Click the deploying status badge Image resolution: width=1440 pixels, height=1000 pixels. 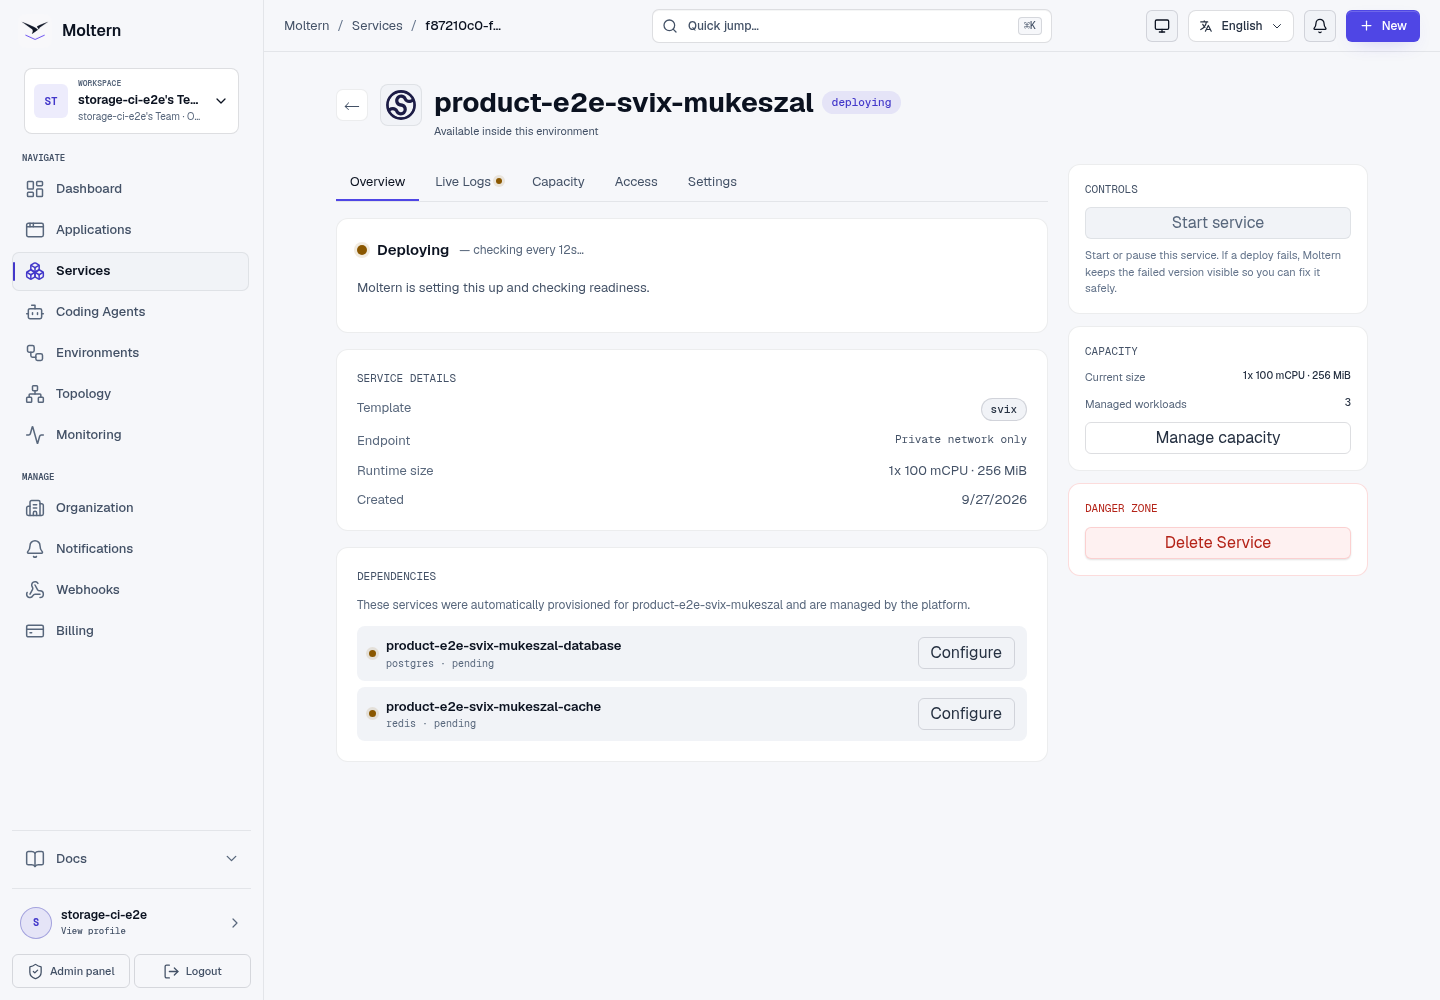[861, 103]
